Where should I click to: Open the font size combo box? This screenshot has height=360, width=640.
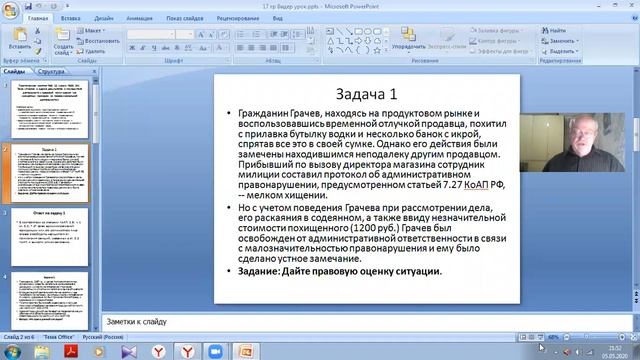[x=185, y=35]
